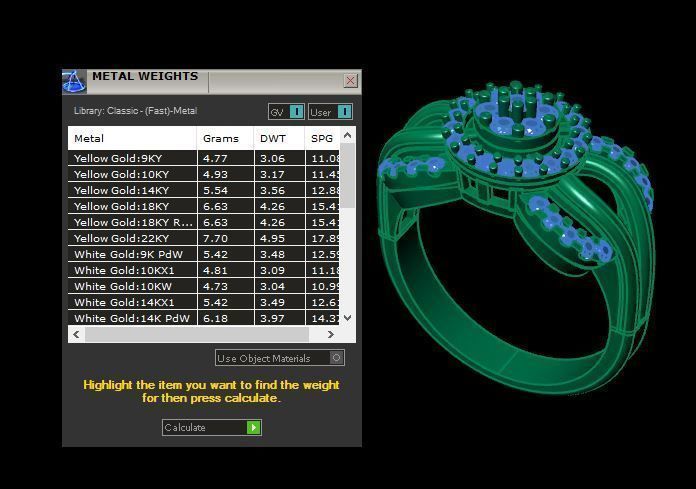Enable Use Object Materials option
The image size is (696, 489).
pos(280,358)
